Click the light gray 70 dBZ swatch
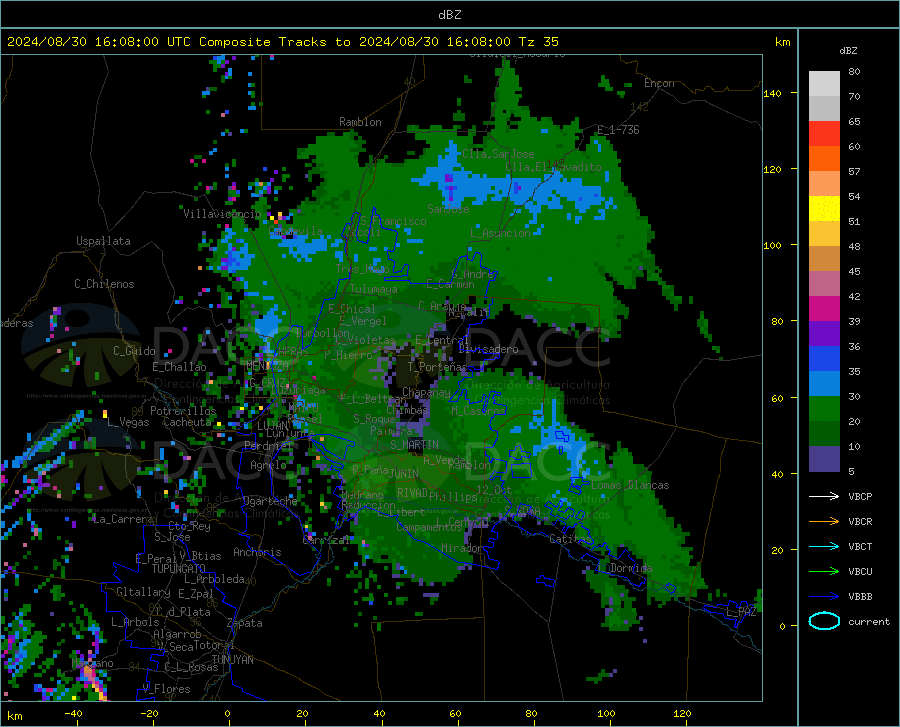This screenshot has width=900, height=727. (824, 84)
